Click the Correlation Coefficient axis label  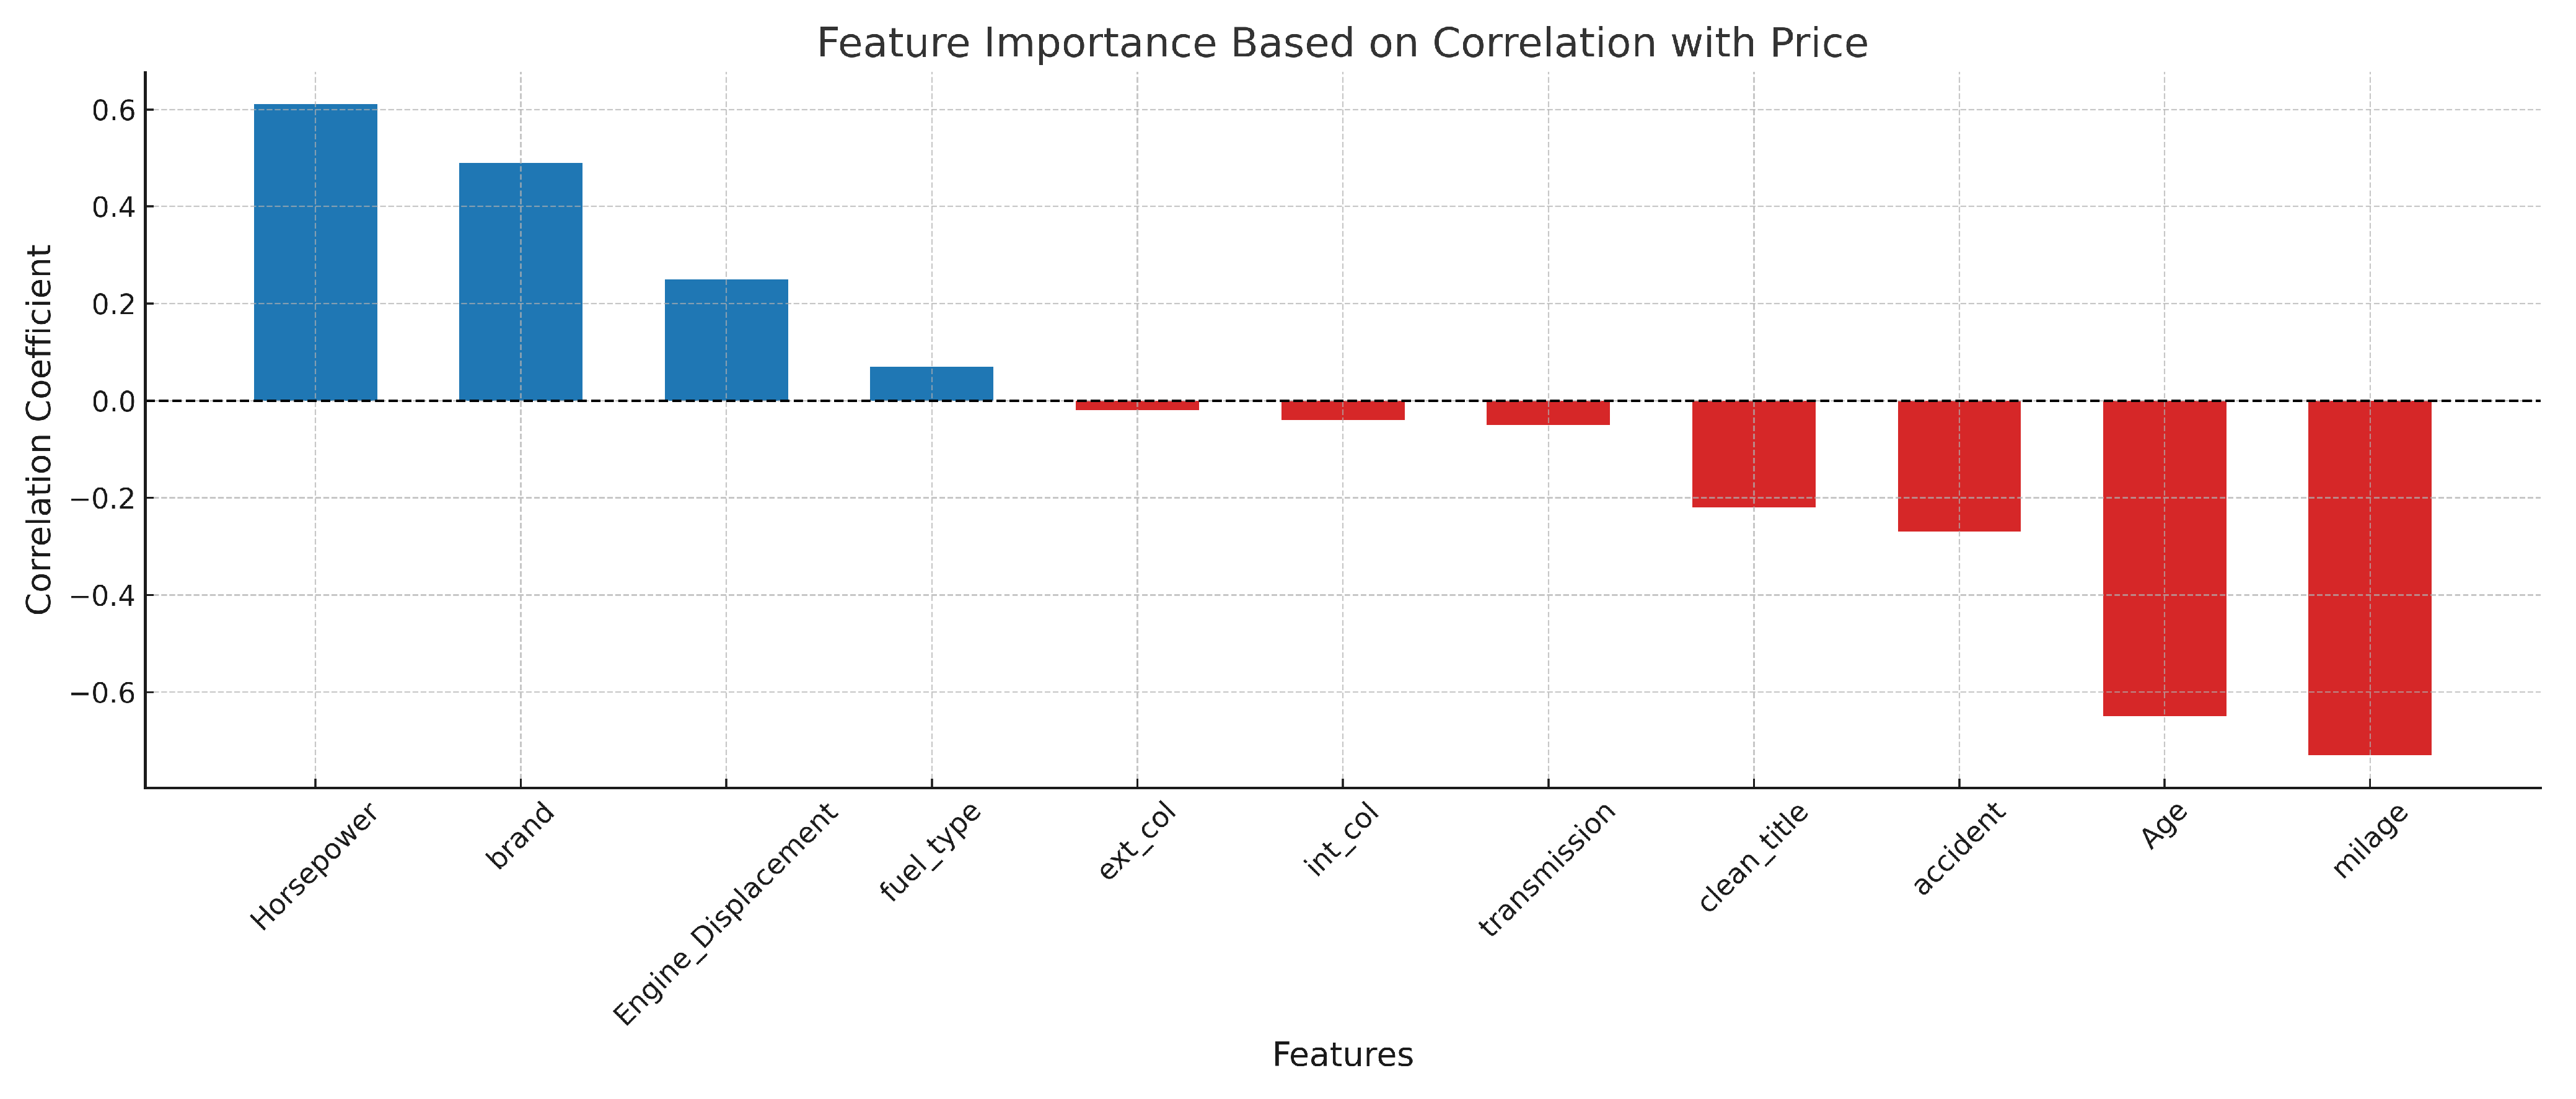pyautogui.click(x=39, y=430)
